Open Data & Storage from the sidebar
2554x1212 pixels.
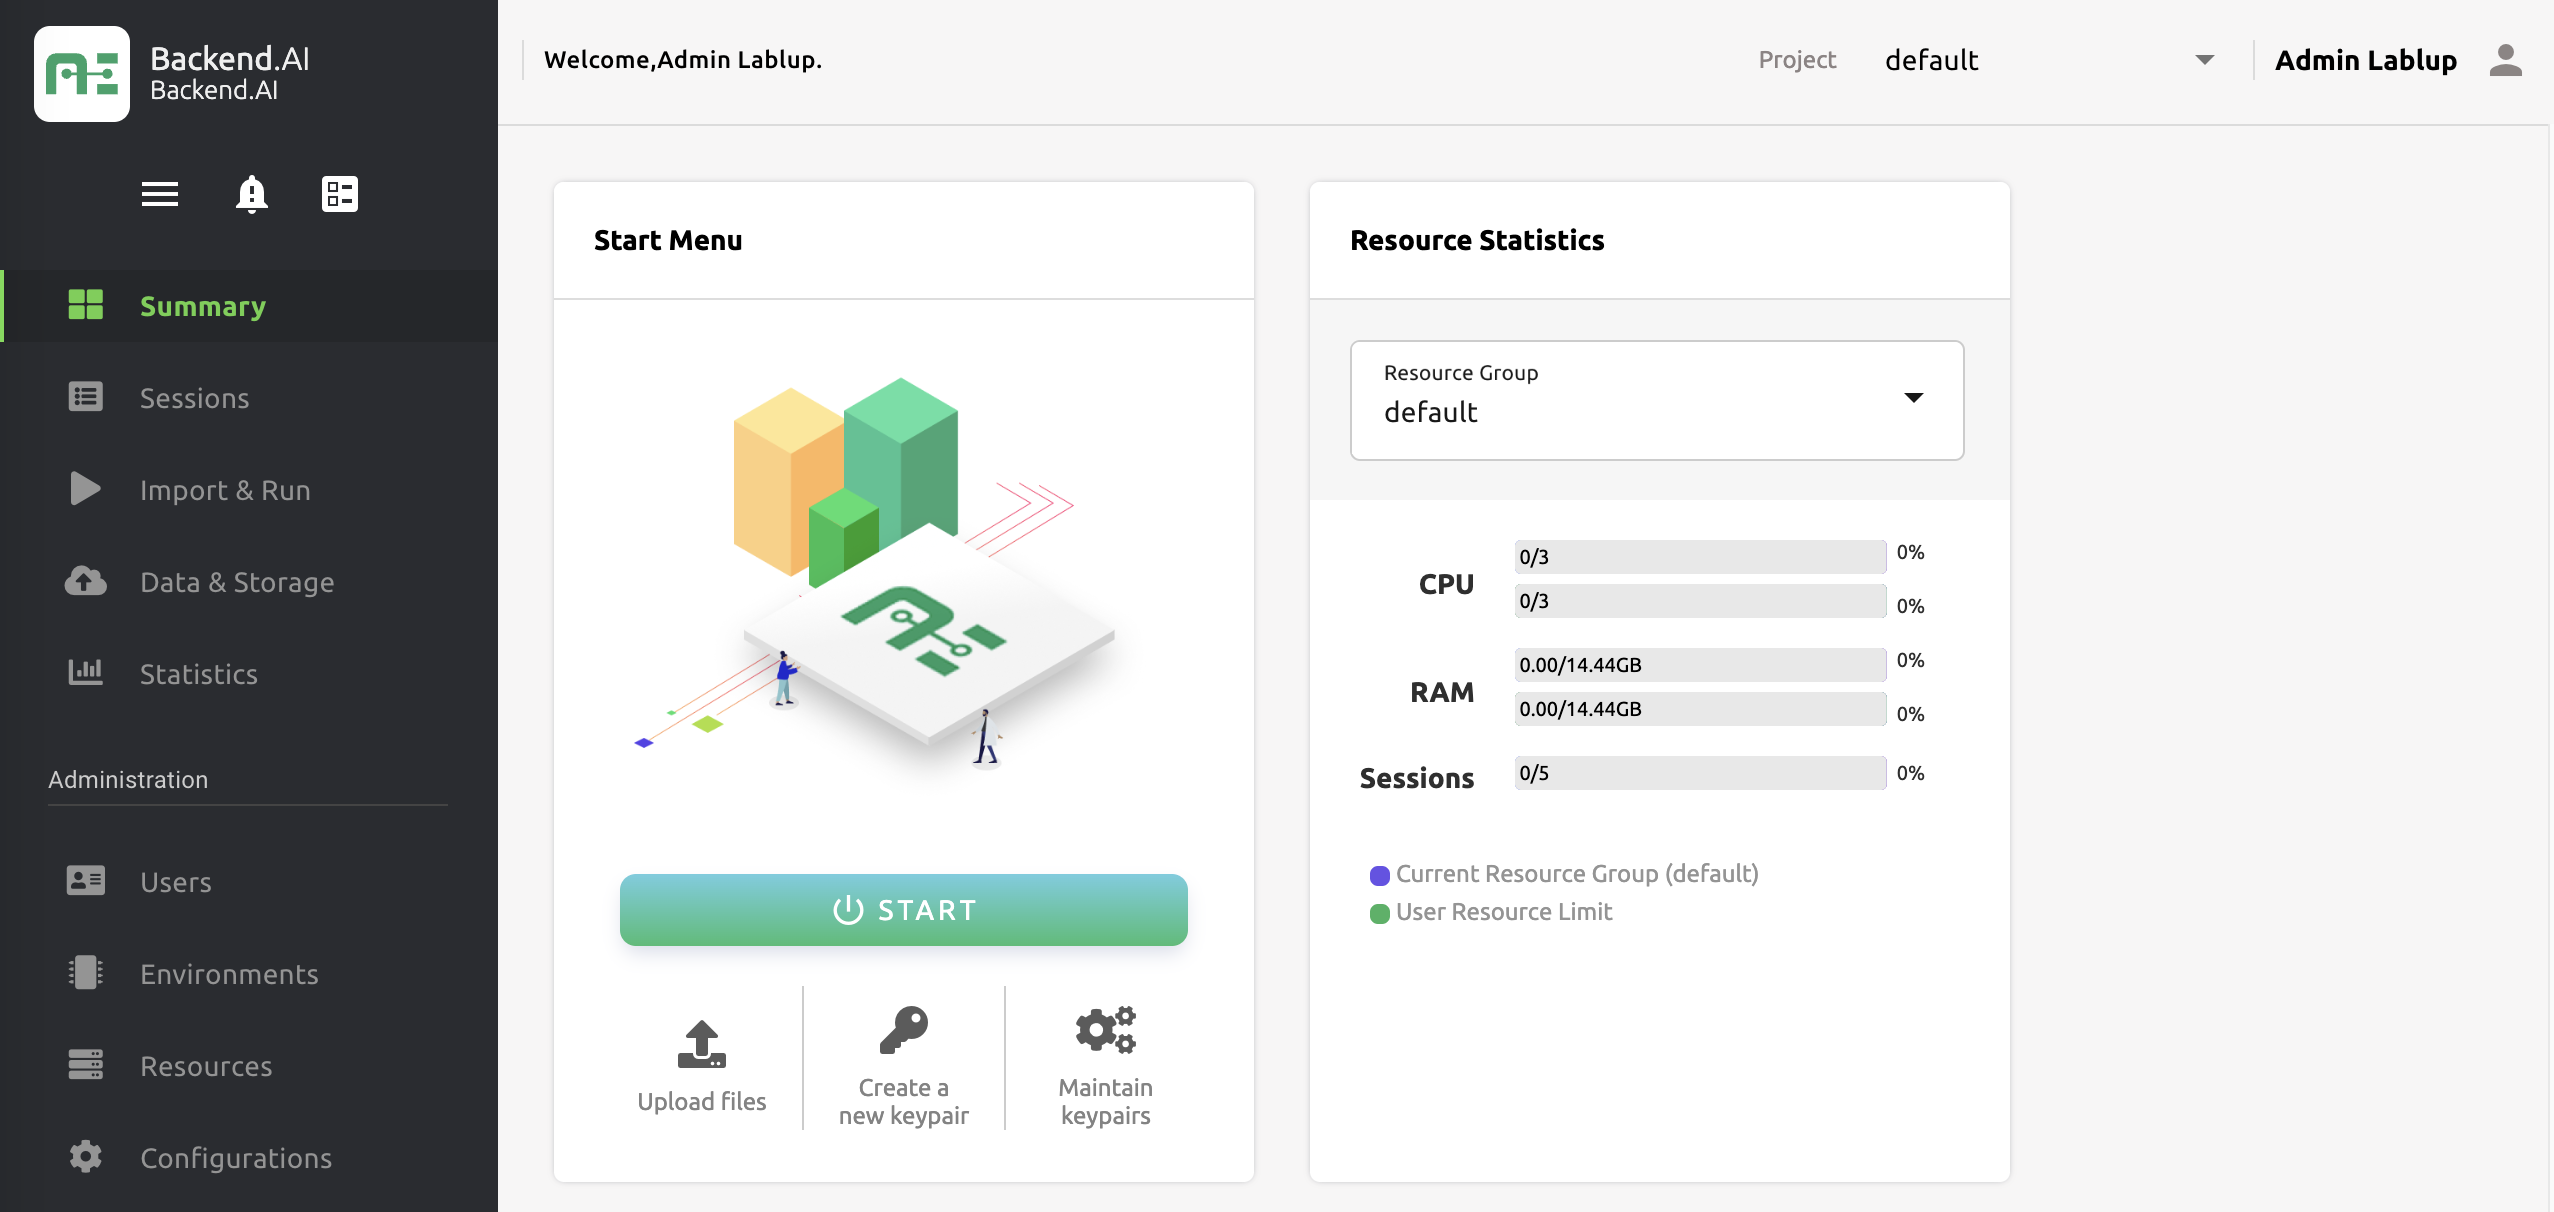coord(237,582)
